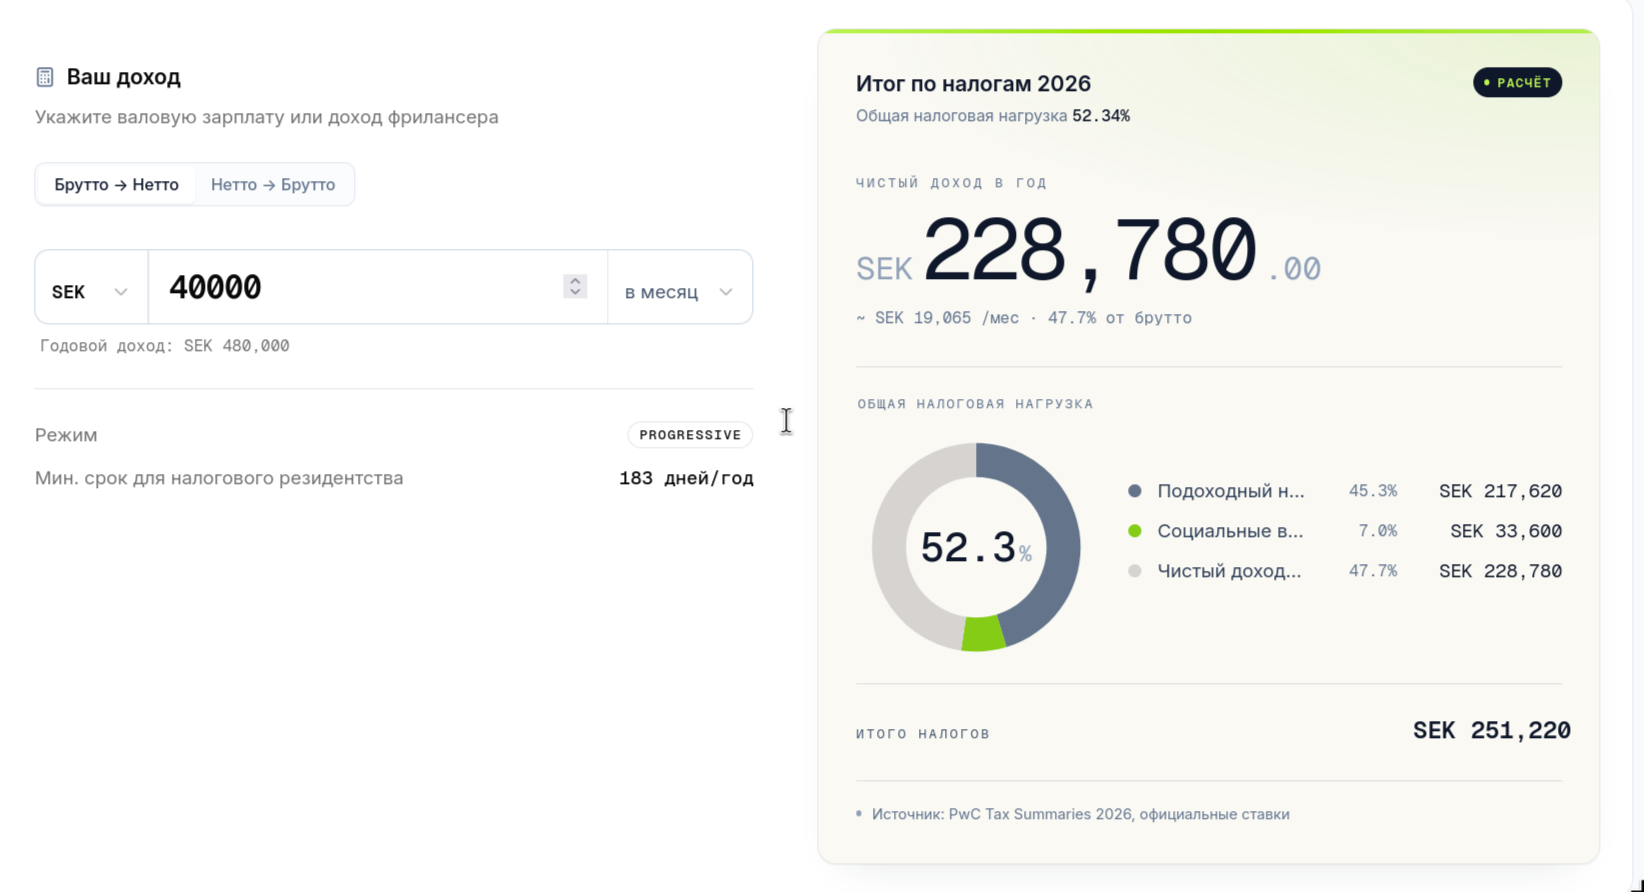Screen dimensions: 1644x892
Task: Click the 183 дней/год value
Action: [x=686, y=478]
